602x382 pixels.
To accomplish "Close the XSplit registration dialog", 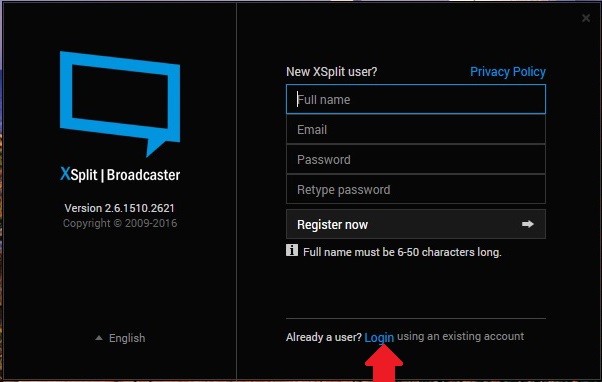I will click(586, 18).
